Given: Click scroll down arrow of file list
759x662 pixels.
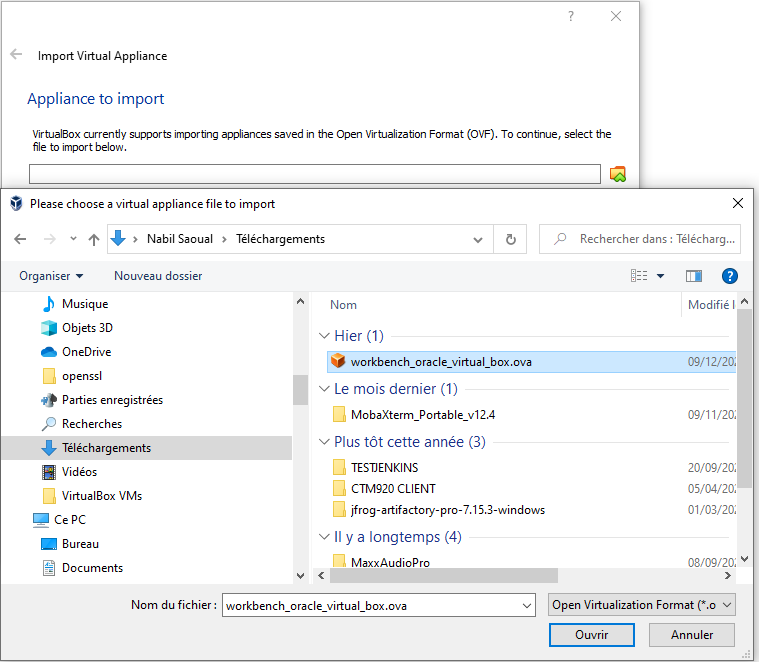Looking at the screenshot, I should [744, 559].
